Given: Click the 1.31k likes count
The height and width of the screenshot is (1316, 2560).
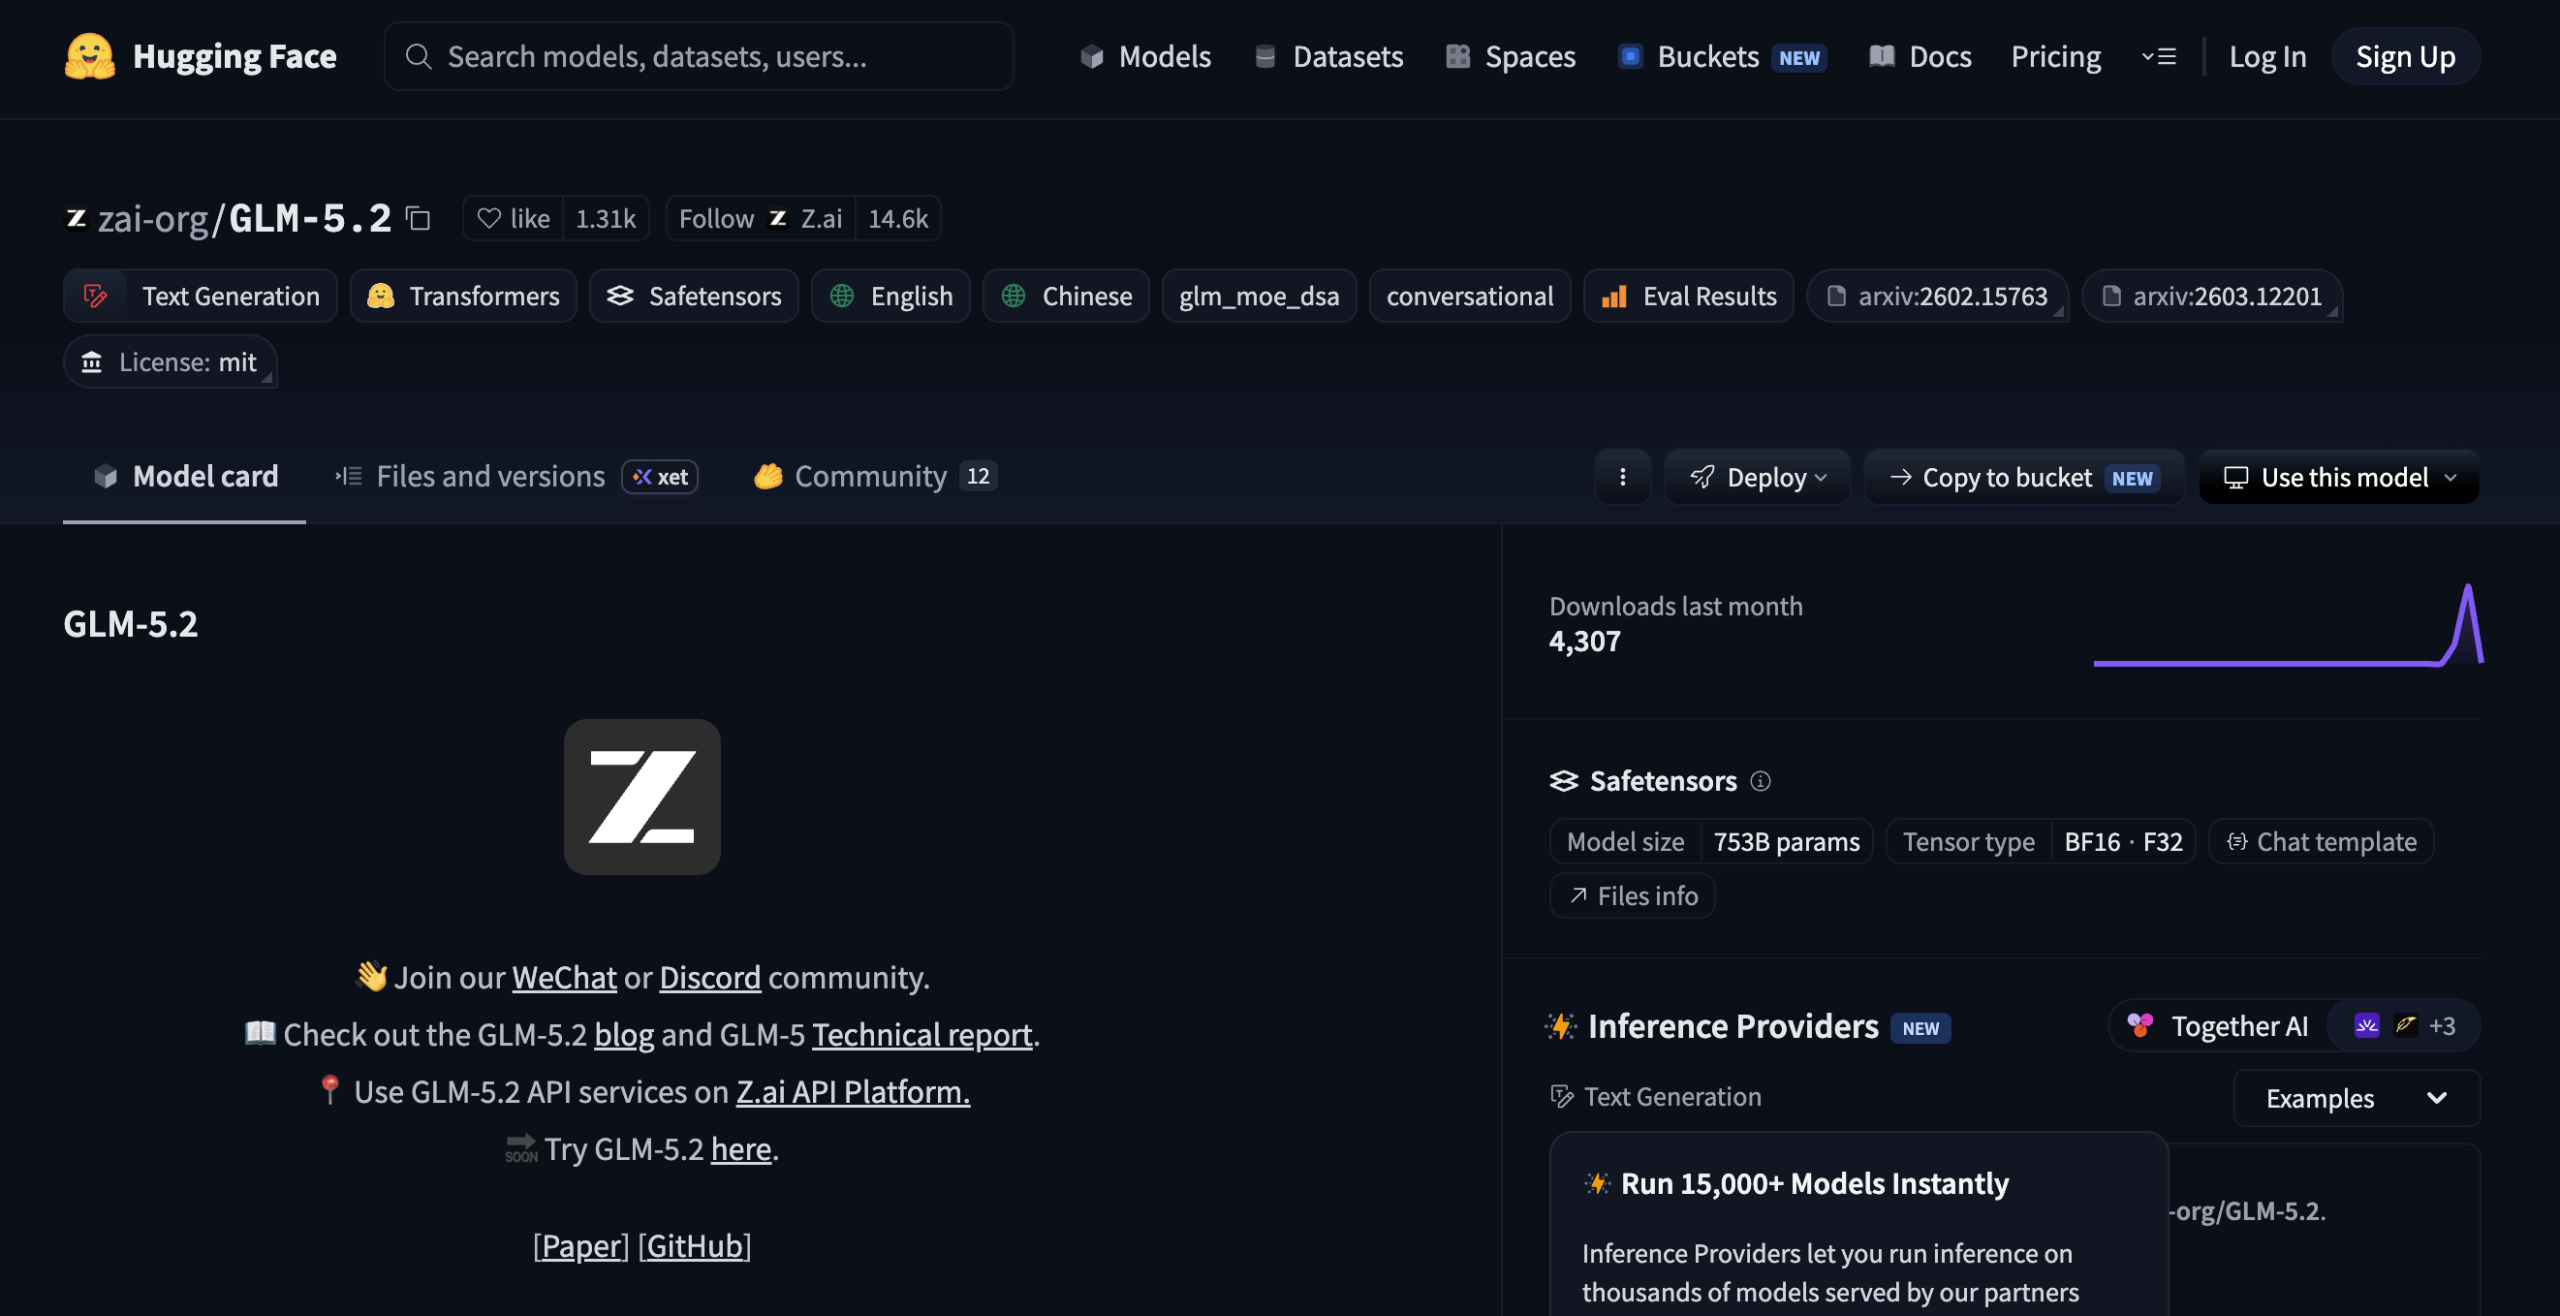Looking at the screenshot, I should click(x=606, y=218).
